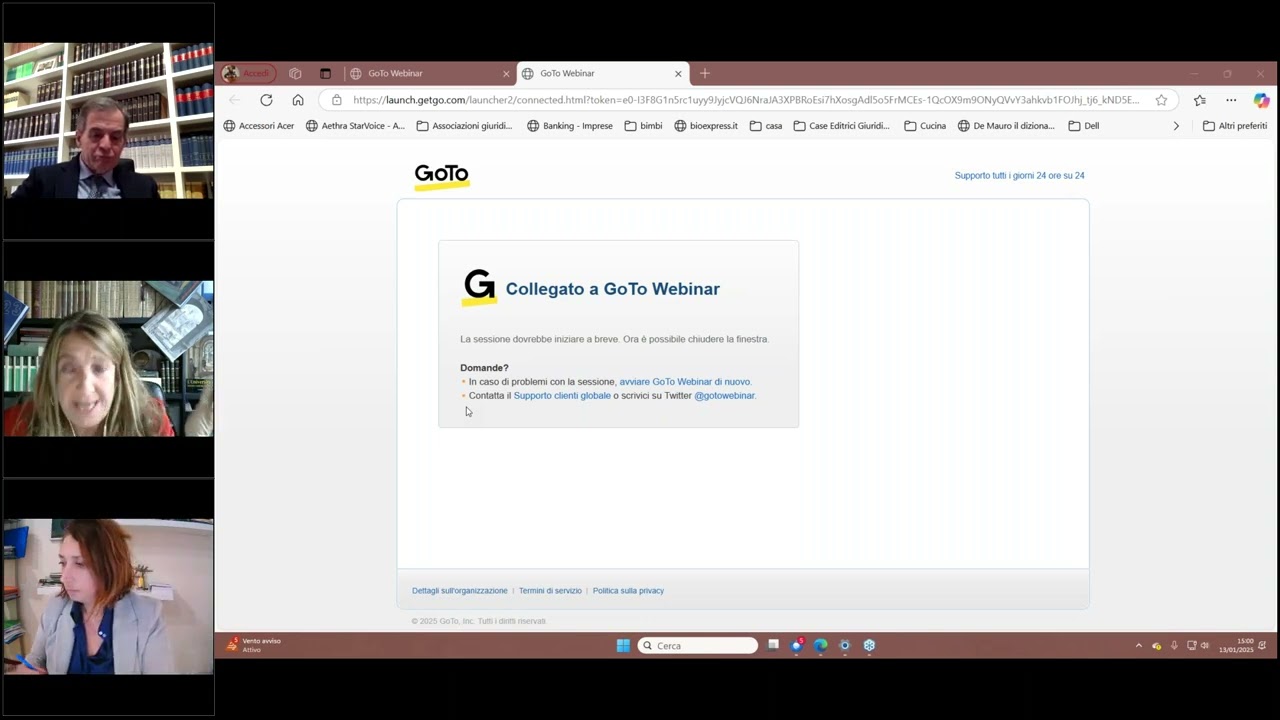Open the Banking - Imprese bookmark

570,126
